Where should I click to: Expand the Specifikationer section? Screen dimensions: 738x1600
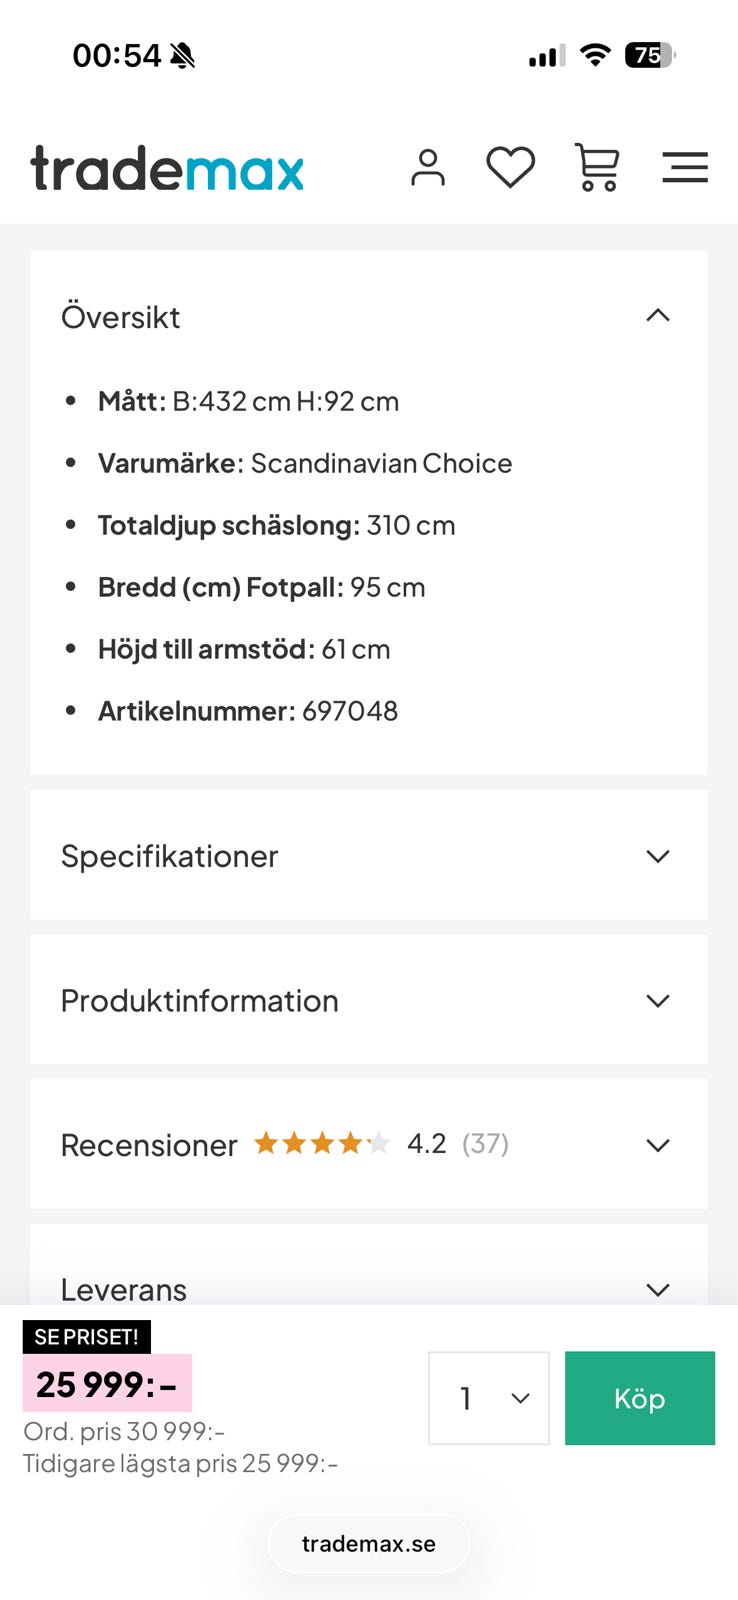[x=657, y=856]
